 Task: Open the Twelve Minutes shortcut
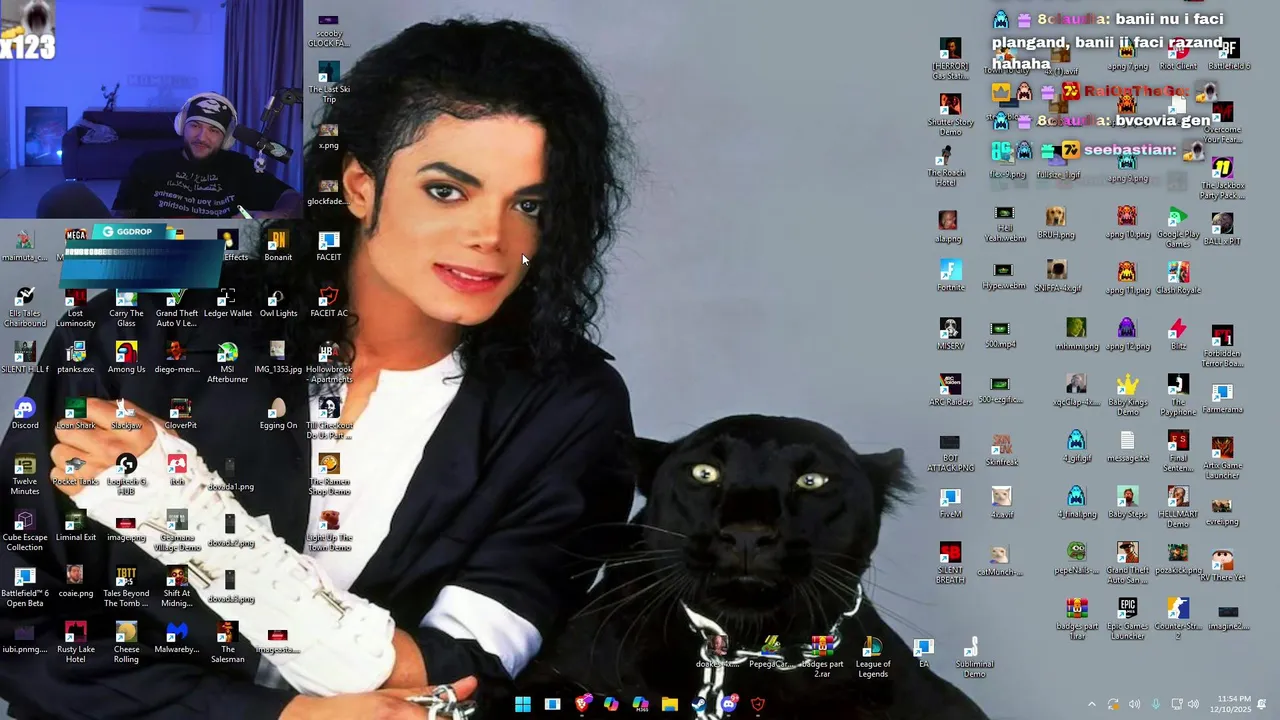25,475
